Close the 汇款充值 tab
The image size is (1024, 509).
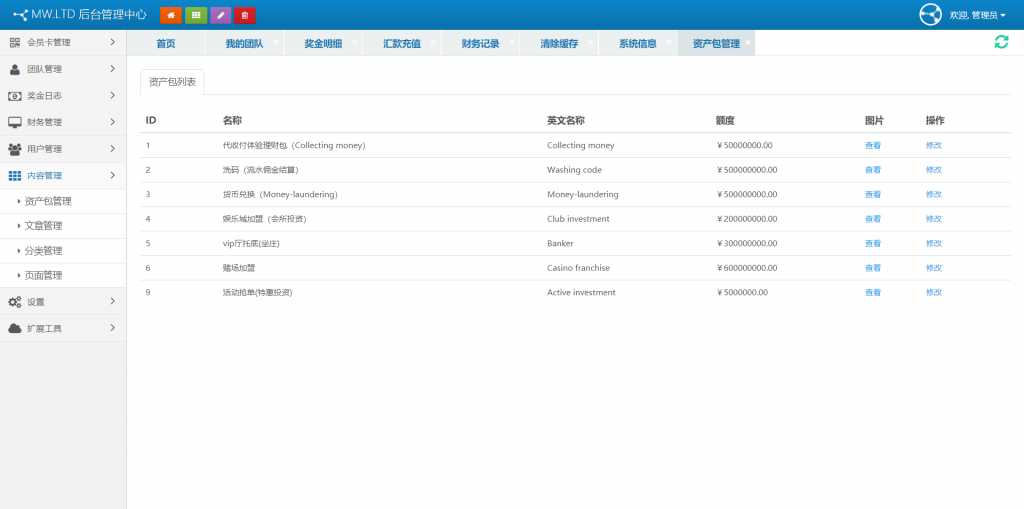point(433,42)
